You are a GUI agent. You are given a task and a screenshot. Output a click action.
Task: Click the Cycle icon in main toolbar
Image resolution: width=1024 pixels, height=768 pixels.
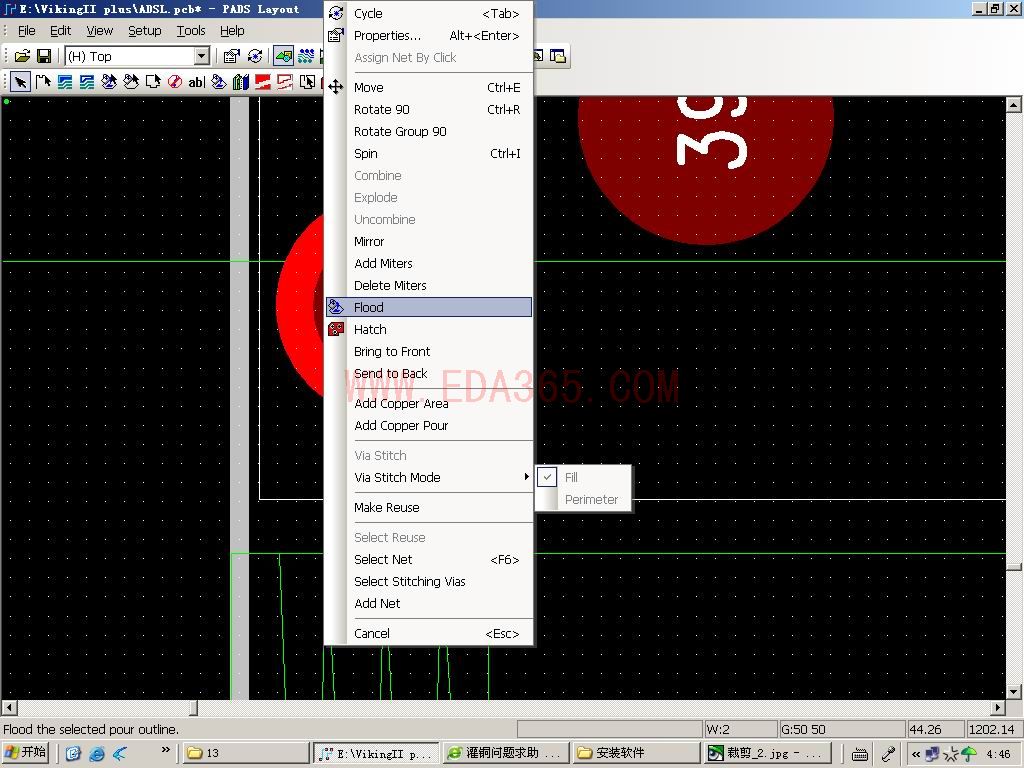pyautogui.click(x=255, y=56)
